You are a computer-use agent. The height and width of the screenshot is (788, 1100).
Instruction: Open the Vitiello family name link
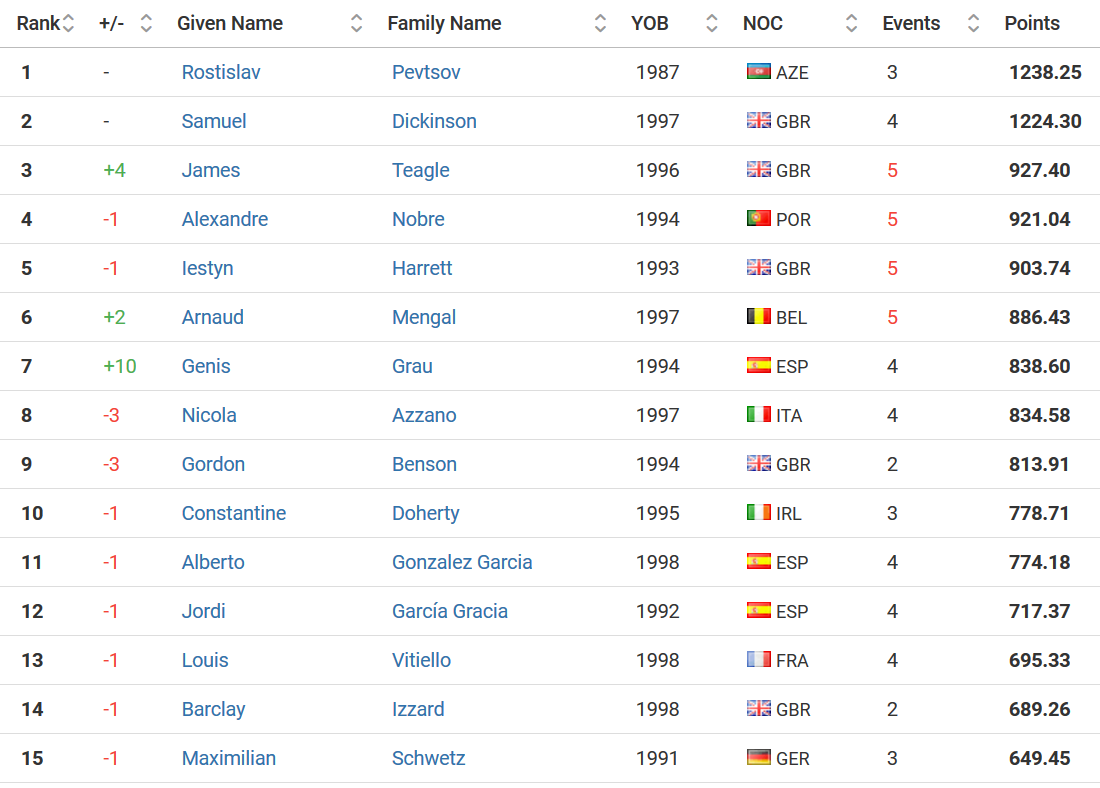tap(422, 660)
